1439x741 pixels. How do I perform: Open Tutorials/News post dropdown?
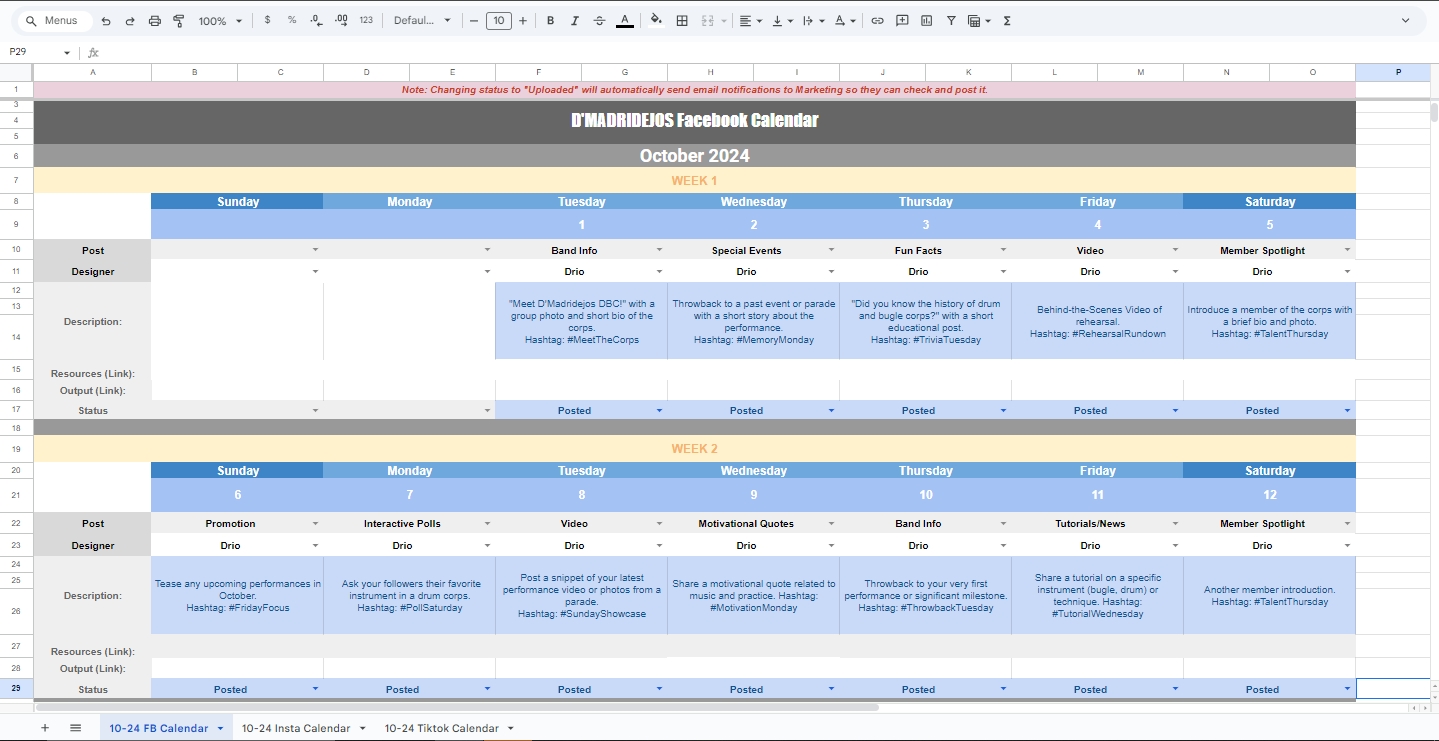(x=1175, y=523)
